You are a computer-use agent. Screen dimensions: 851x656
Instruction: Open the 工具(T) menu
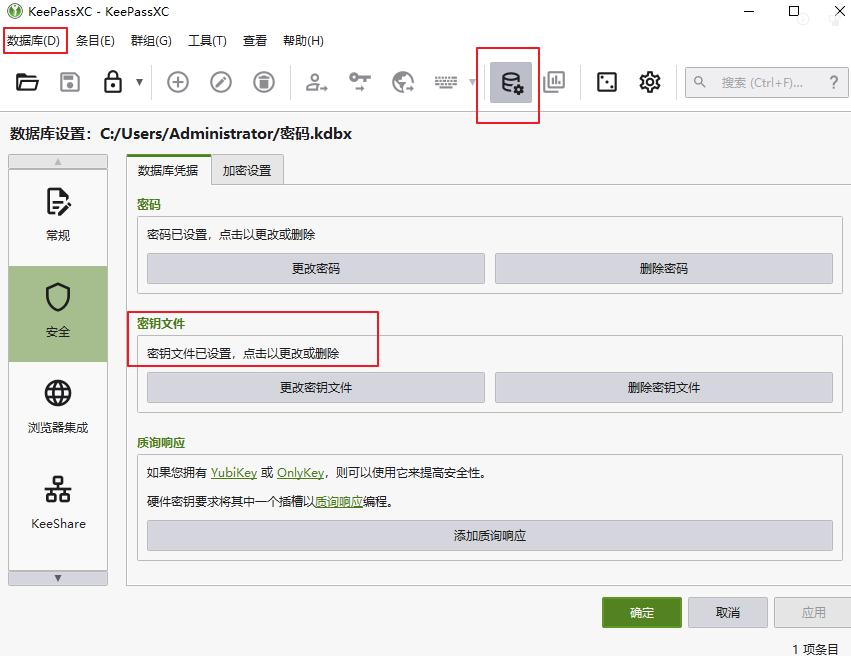tap(207, 41)
